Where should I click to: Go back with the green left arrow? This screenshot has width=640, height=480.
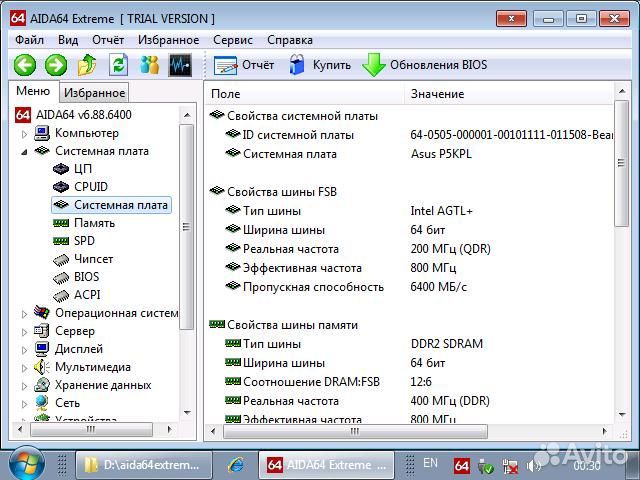coord(25,65)
